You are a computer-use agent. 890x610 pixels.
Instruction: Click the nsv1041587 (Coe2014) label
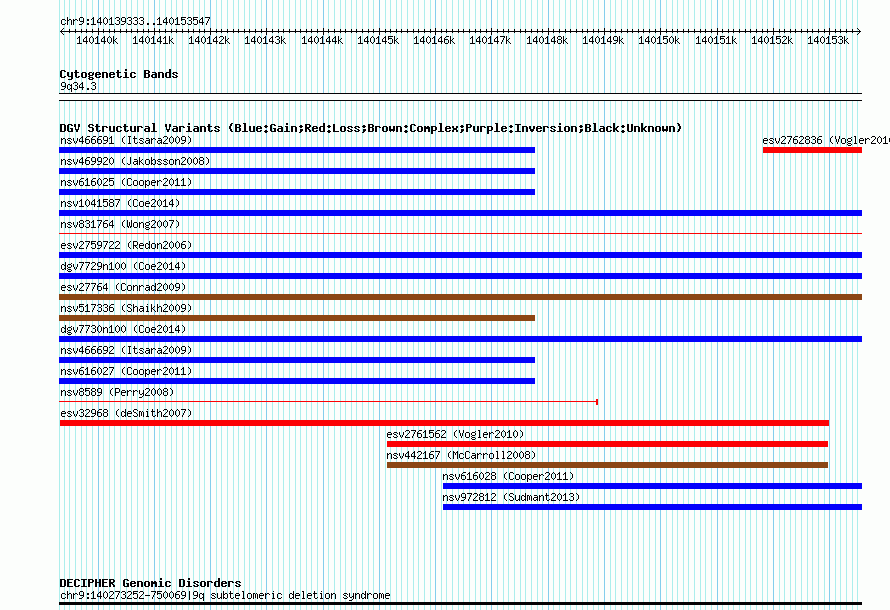click(x=120, y=203)
